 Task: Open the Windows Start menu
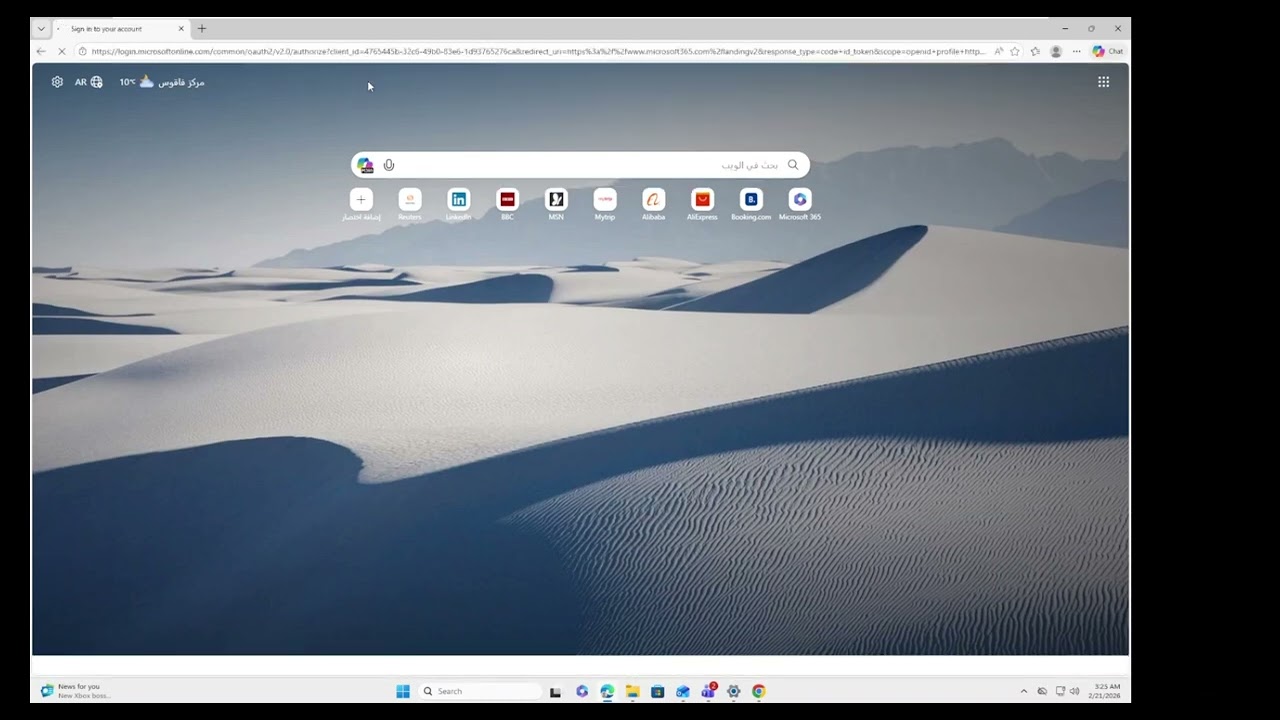tap(403, 691)
